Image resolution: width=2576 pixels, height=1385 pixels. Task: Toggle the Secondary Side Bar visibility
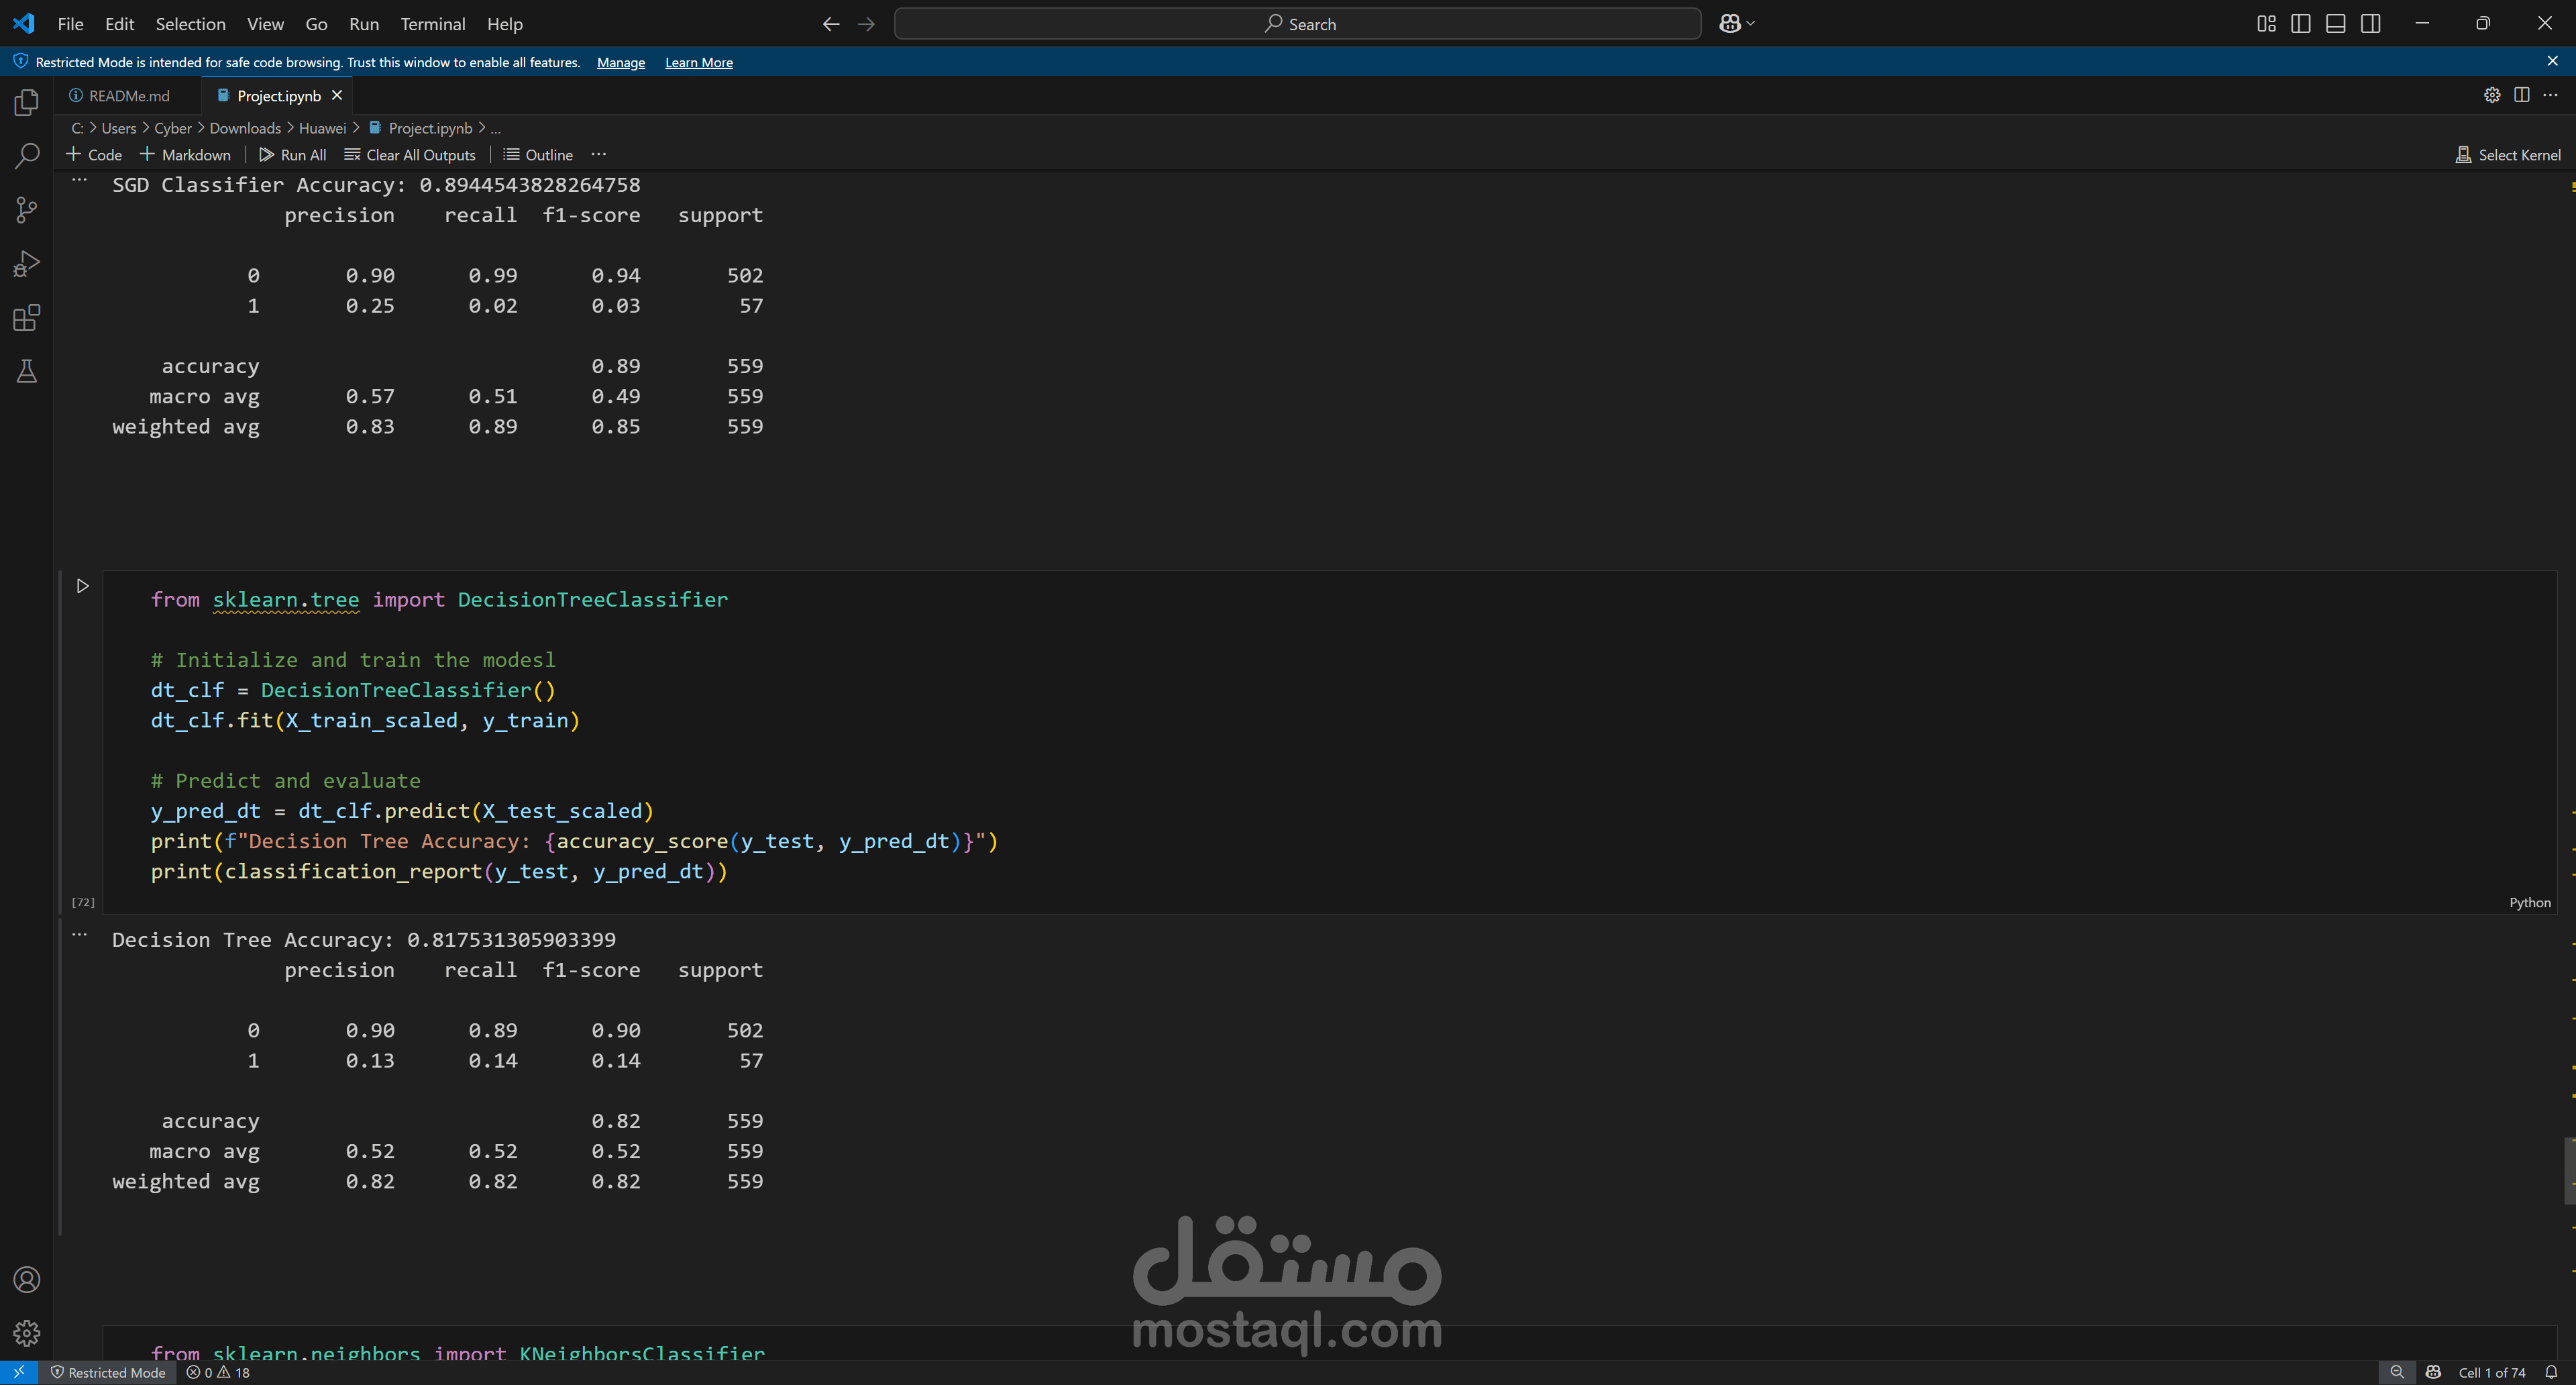(x=2371, y=23)
